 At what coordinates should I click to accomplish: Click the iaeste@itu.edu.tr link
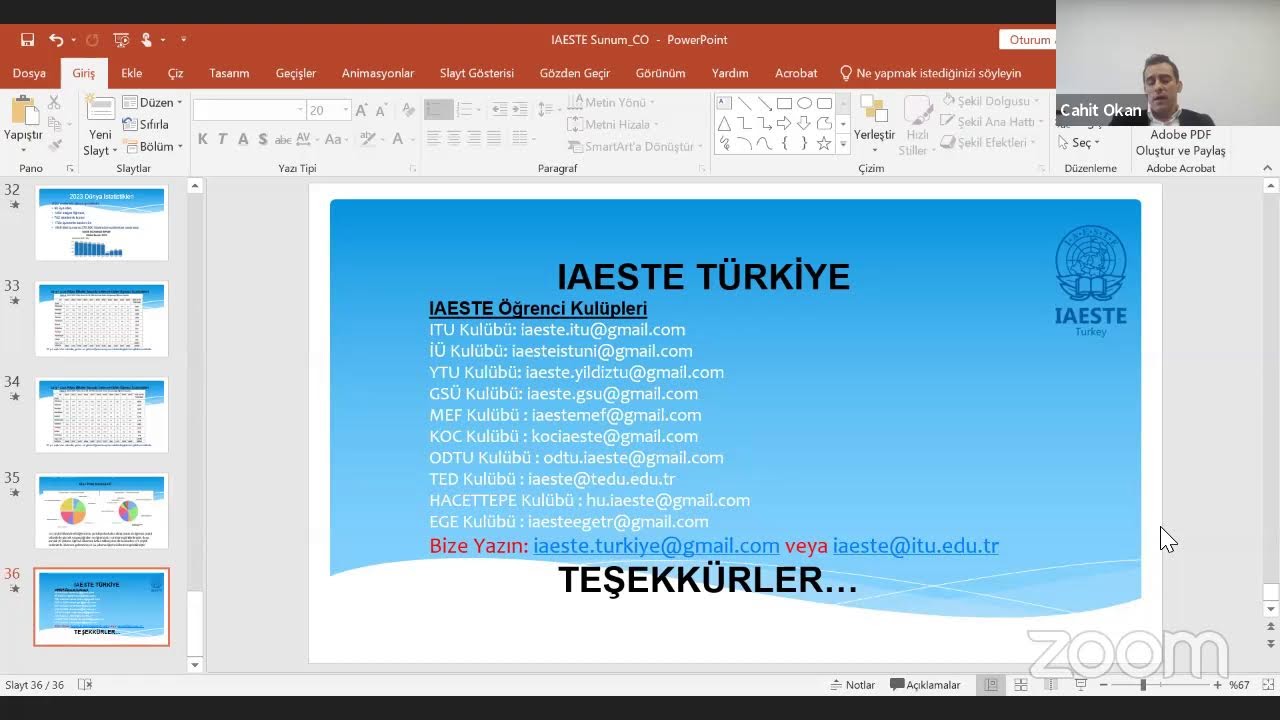tap(916, 546)
